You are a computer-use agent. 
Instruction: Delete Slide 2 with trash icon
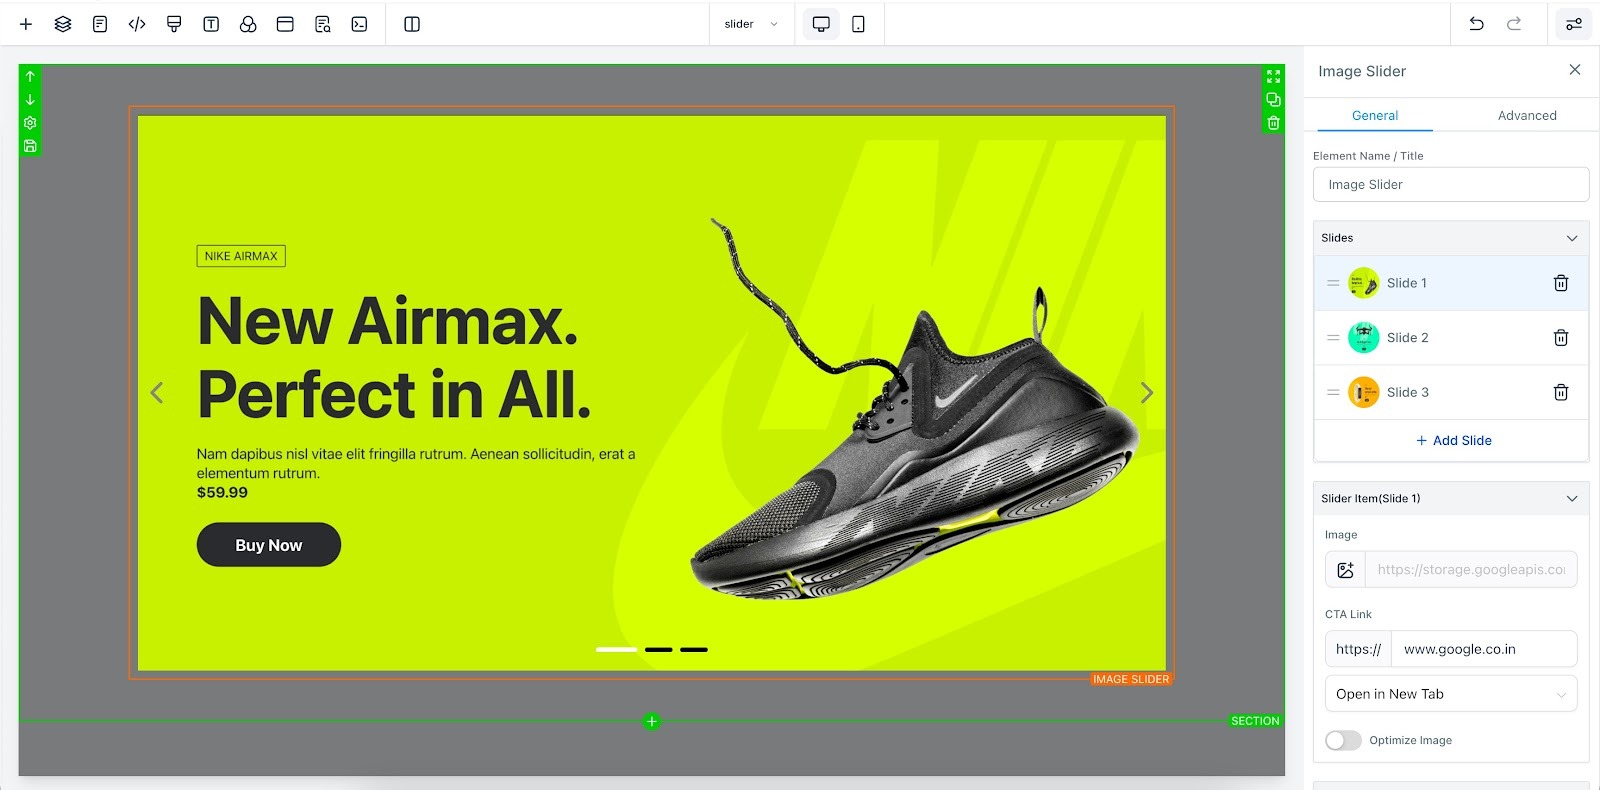[x=1560, y=338]
